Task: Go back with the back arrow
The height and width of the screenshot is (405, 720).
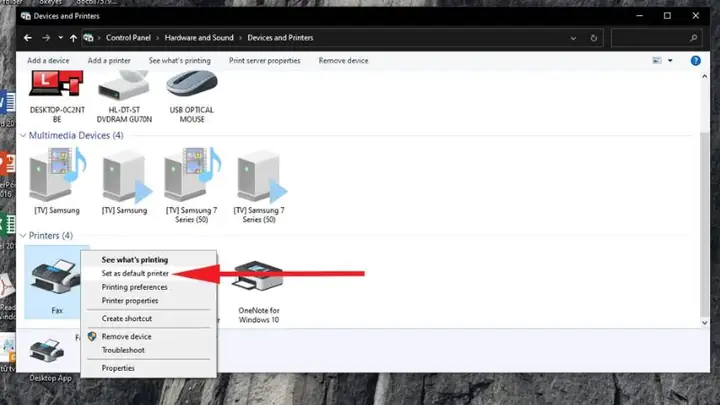Action: 28,38
